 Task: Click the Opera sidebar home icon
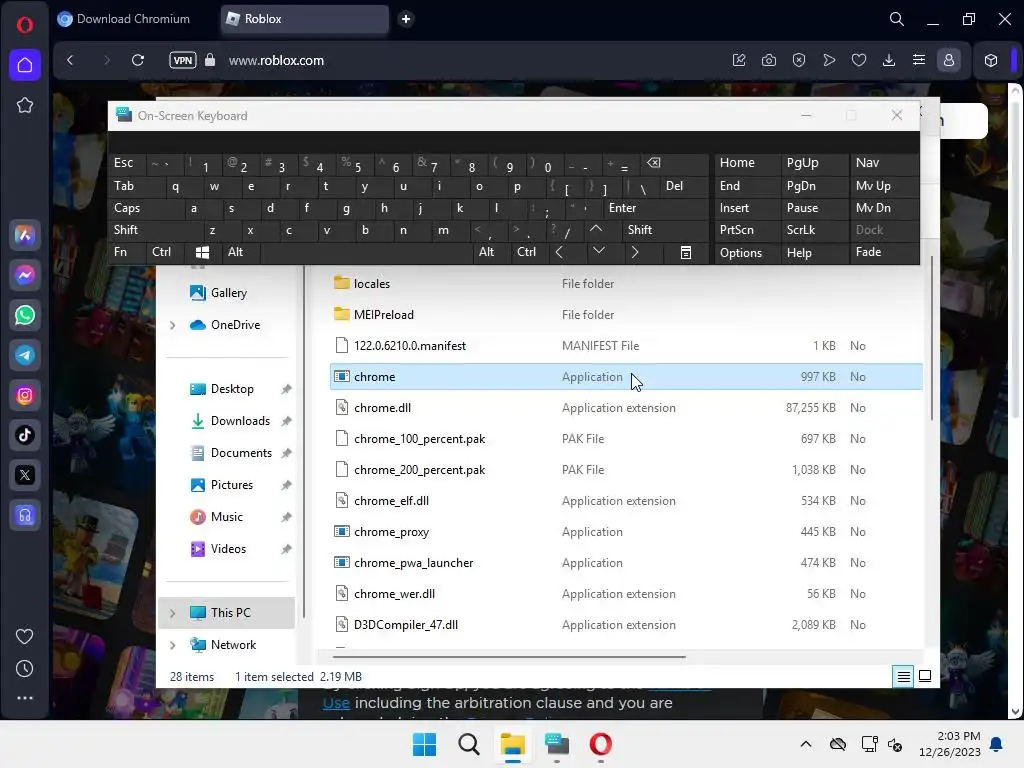click(25, 65)
